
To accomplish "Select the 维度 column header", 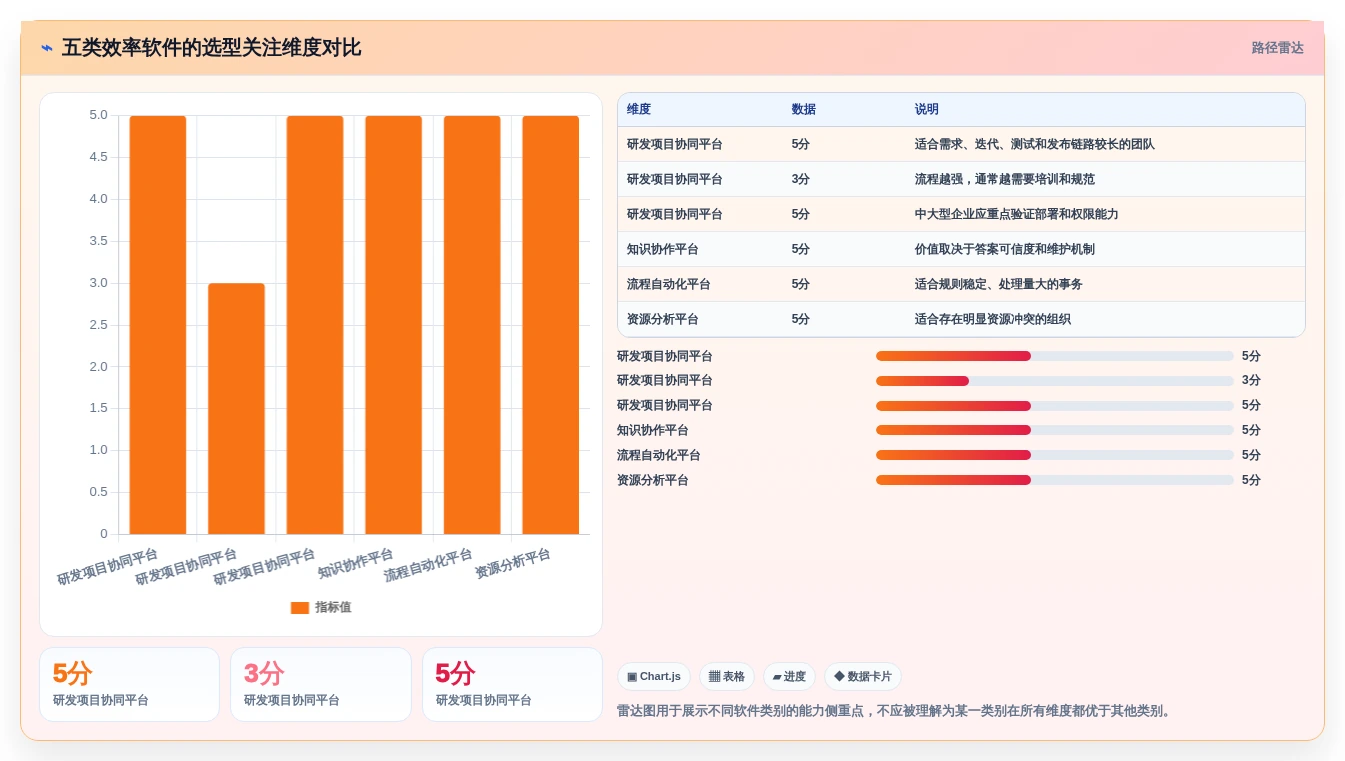I will click(x=639, y=109).
